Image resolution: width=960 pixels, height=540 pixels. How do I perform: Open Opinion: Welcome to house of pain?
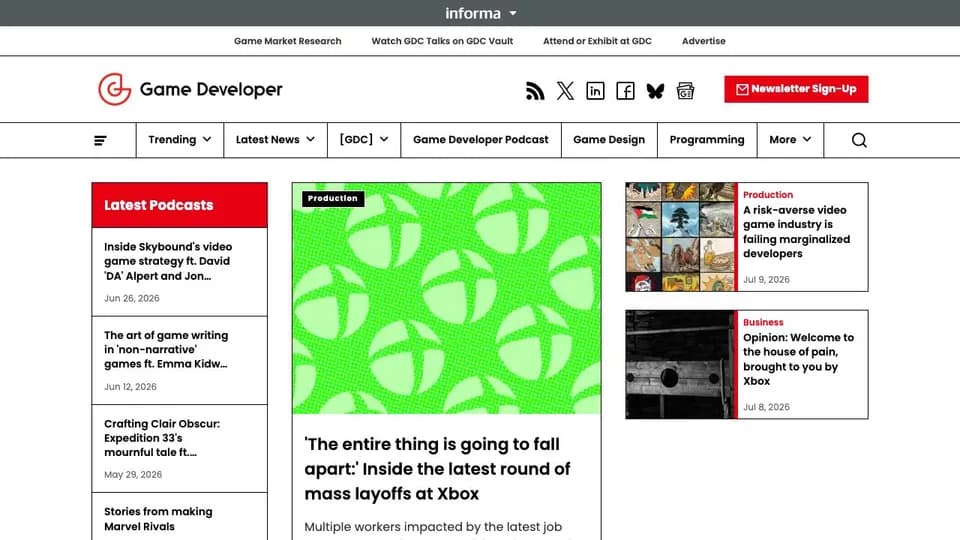(798, 359)
